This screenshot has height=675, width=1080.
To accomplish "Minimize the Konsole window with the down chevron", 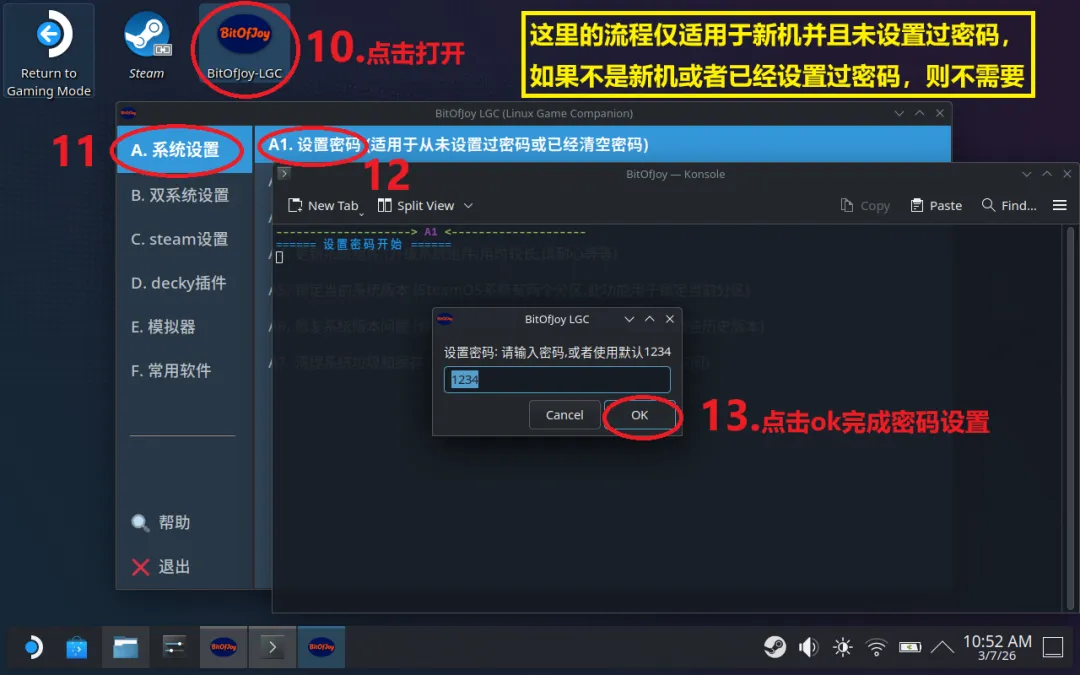I will click(x=1026, y=174).
